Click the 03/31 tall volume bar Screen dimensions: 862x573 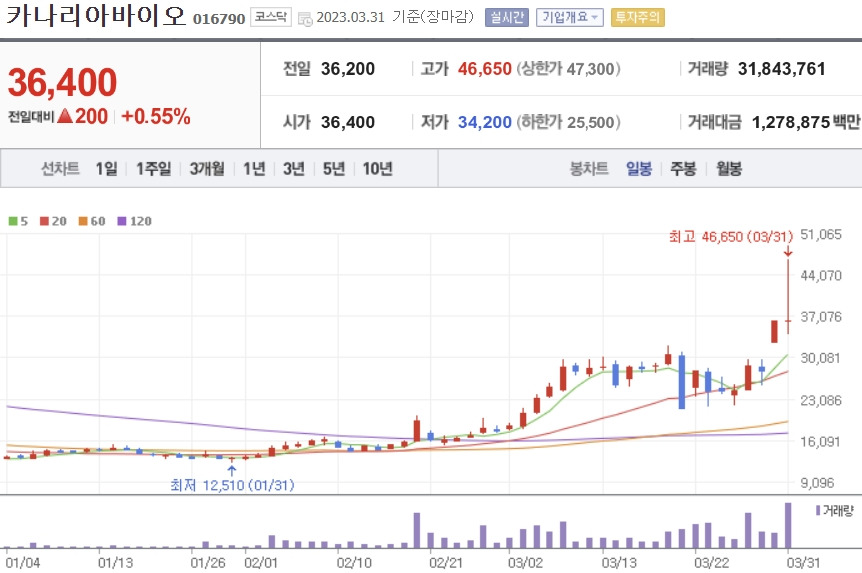pos(788,525)
